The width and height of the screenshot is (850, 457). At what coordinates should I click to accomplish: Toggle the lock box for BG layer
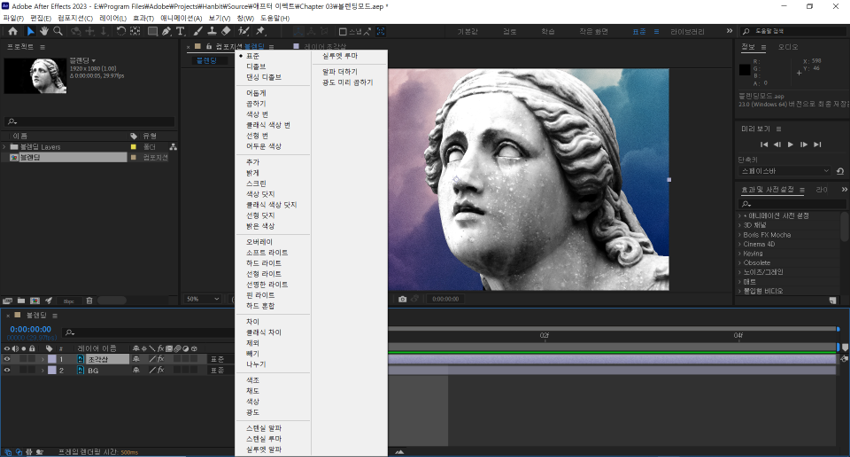[x=32, y=370]
